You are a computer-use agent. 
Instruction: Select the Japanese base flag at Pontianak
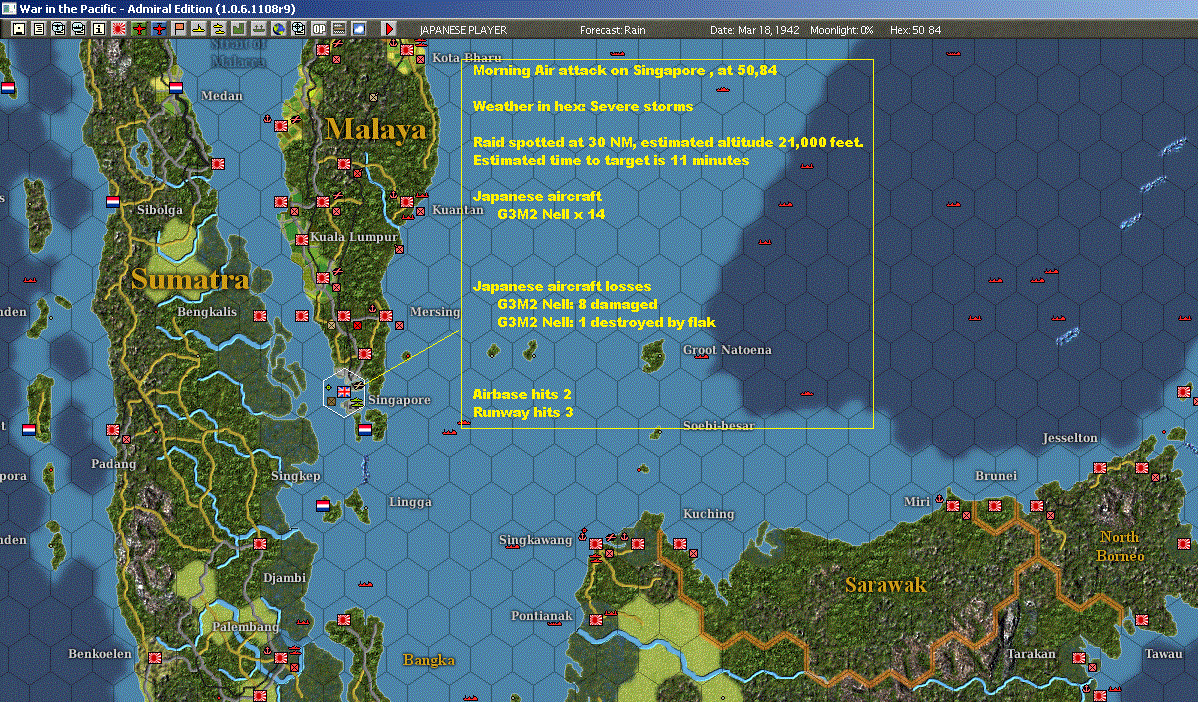pyautogui.click(x=596, y=620)
